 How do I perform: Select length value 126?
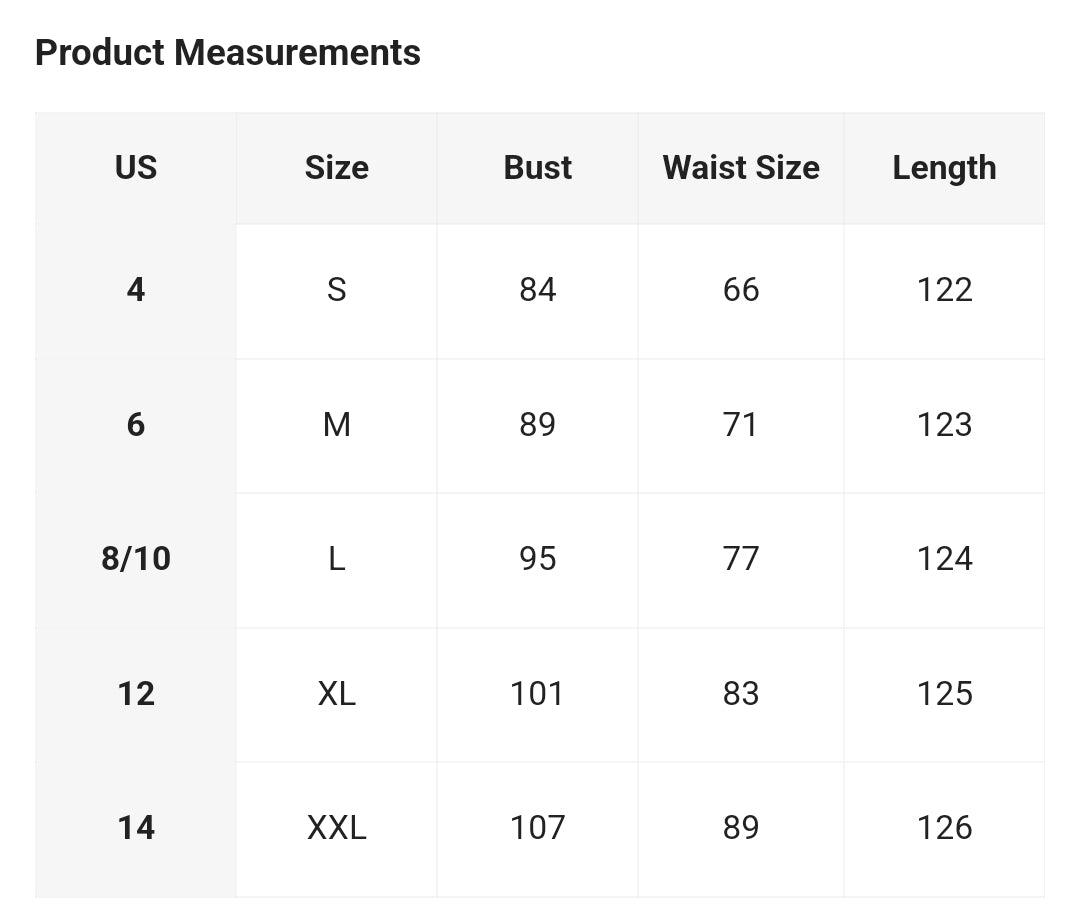pyautogui.click(x=944, y=829)
